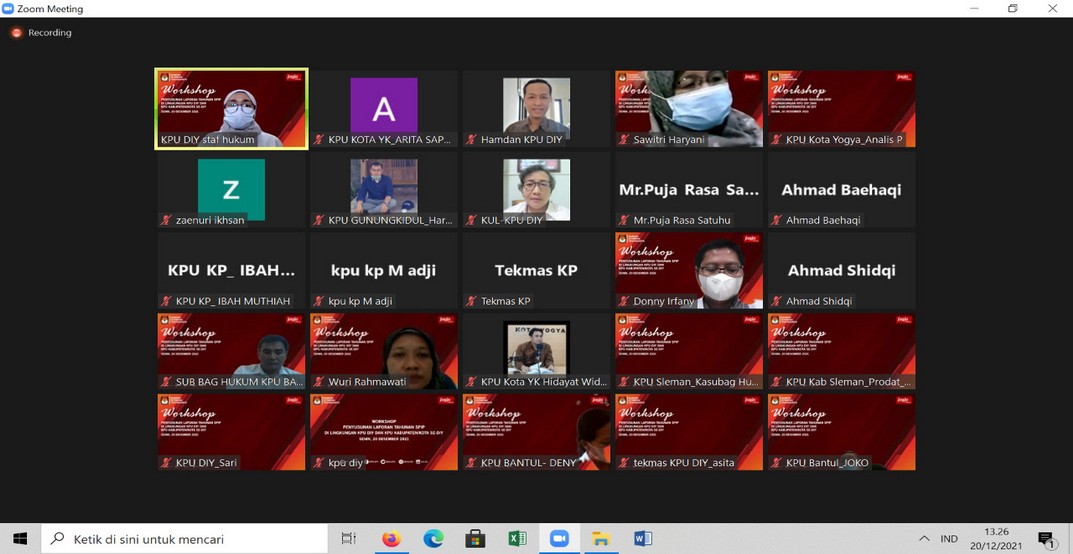This screenshot has height=554, width=1073.
Task: Open the notification center icon
Action: (x=1046, y=539)
